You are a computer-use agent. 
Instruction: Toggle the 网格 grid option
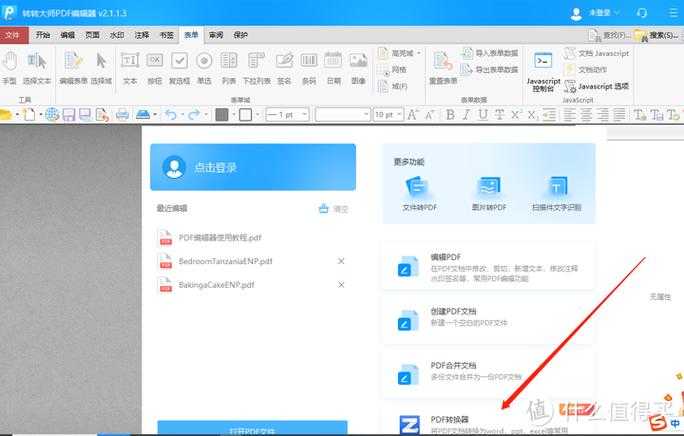(397, 70)
